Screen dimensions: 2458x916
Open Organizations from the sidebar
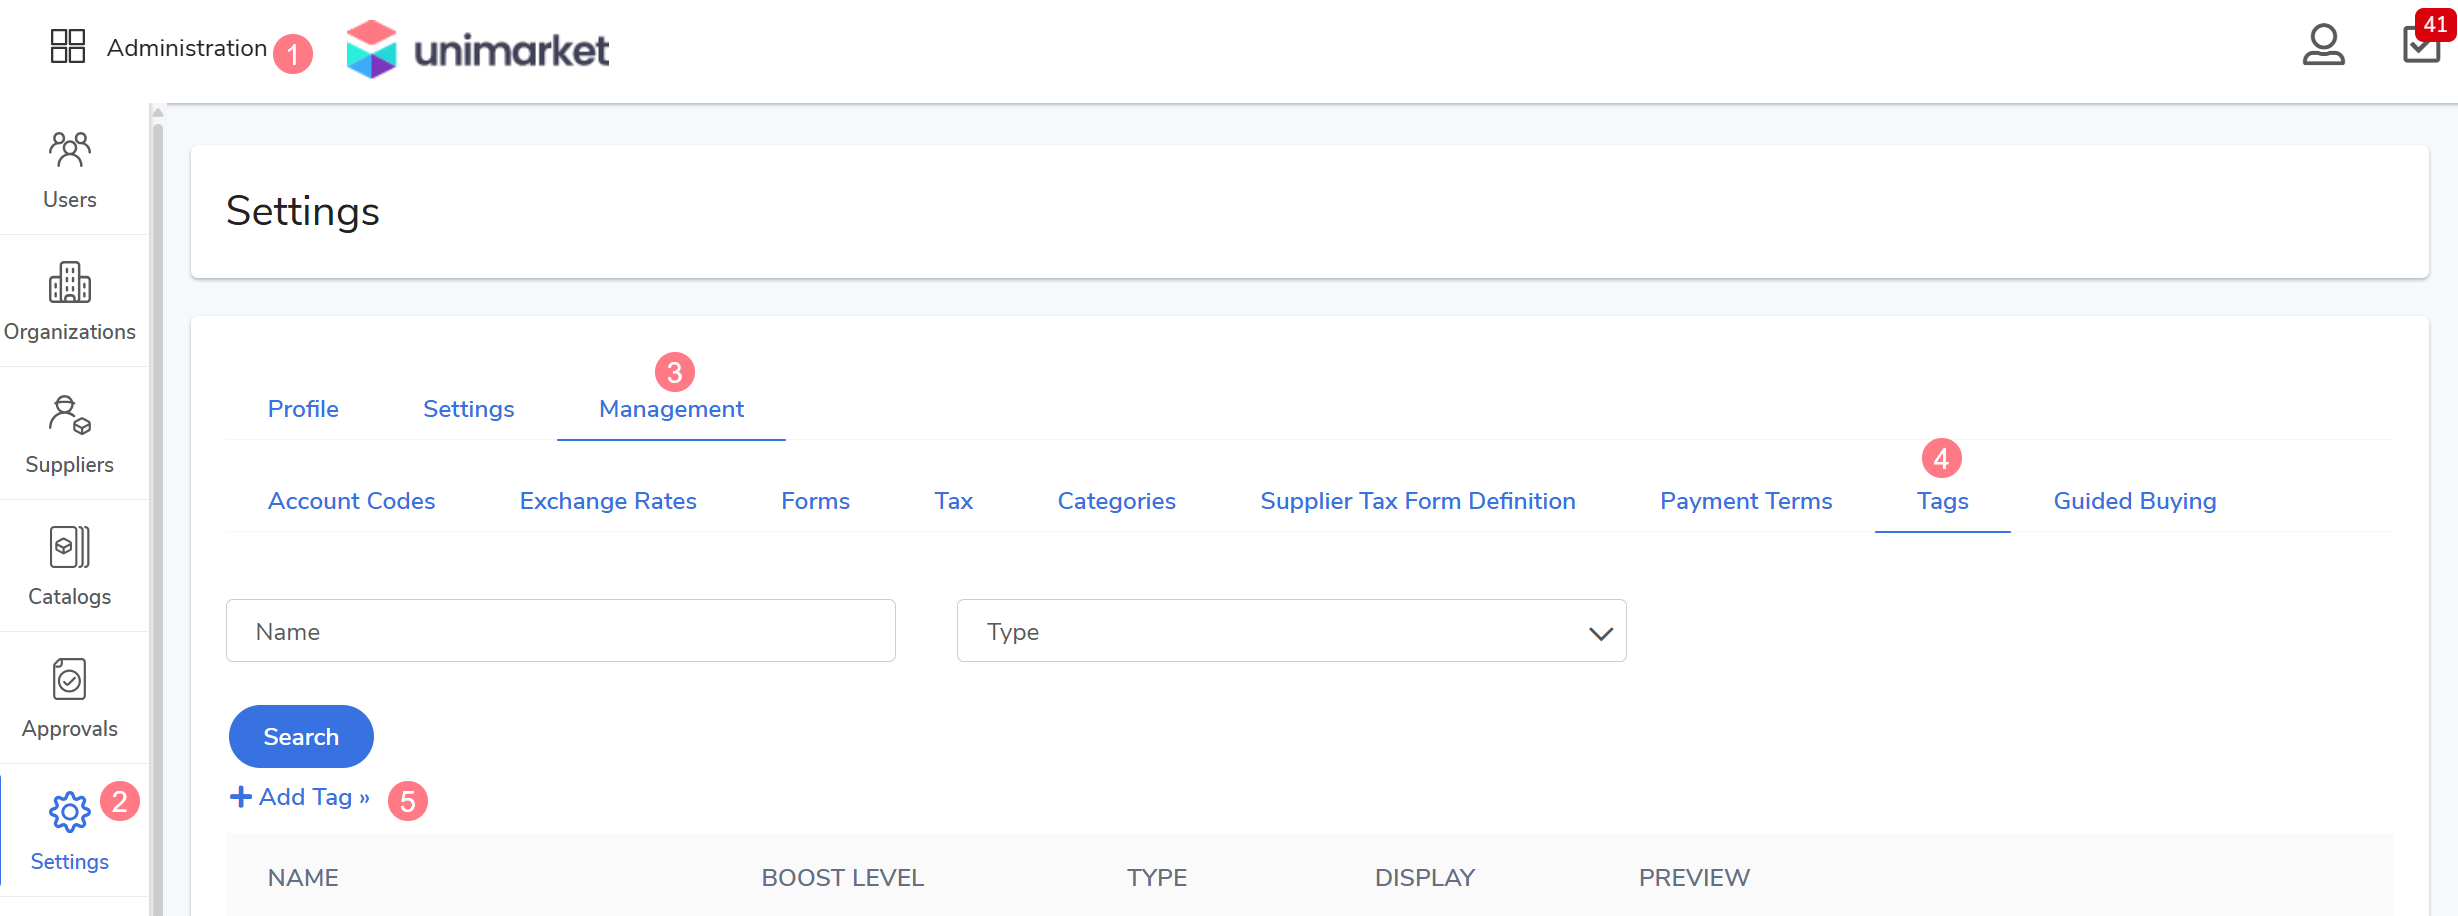[70, 301]
